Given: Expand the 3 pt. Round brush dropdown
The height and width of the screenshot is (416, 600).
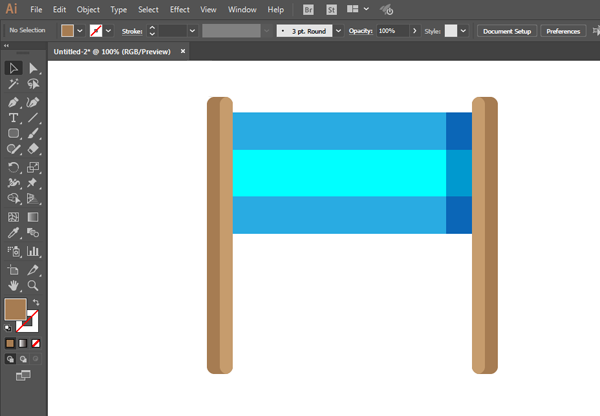Looking at the screenshot, I should click(338, 31).
